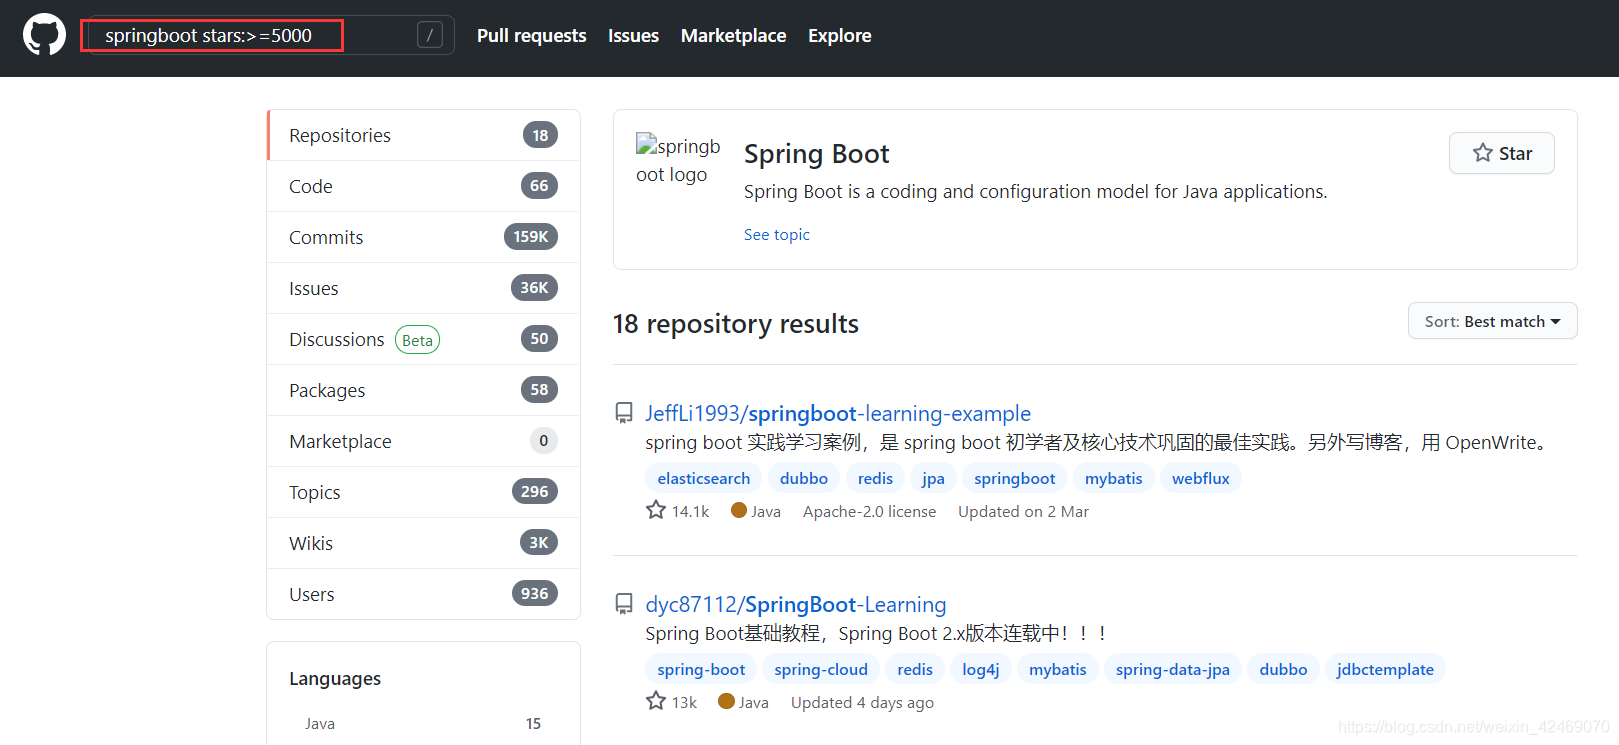Screen dimensions: 1619x745
Task: Click the spring-data-jpa topic tag
Action: (1172, 669)
